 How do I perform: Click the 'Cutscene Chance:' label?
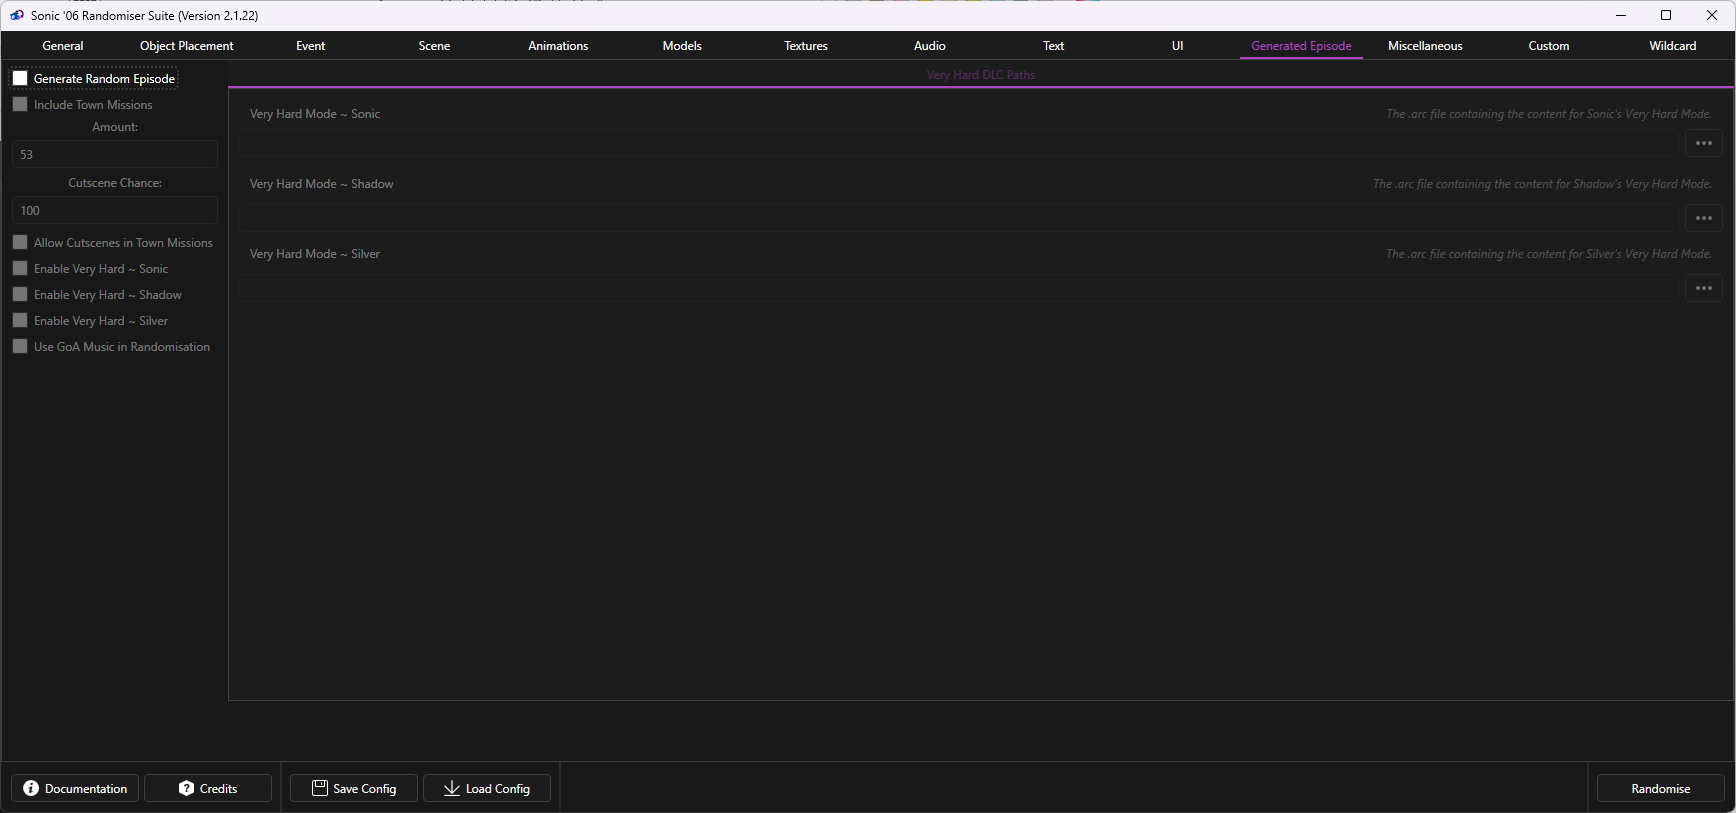click(x=115, y=183)
